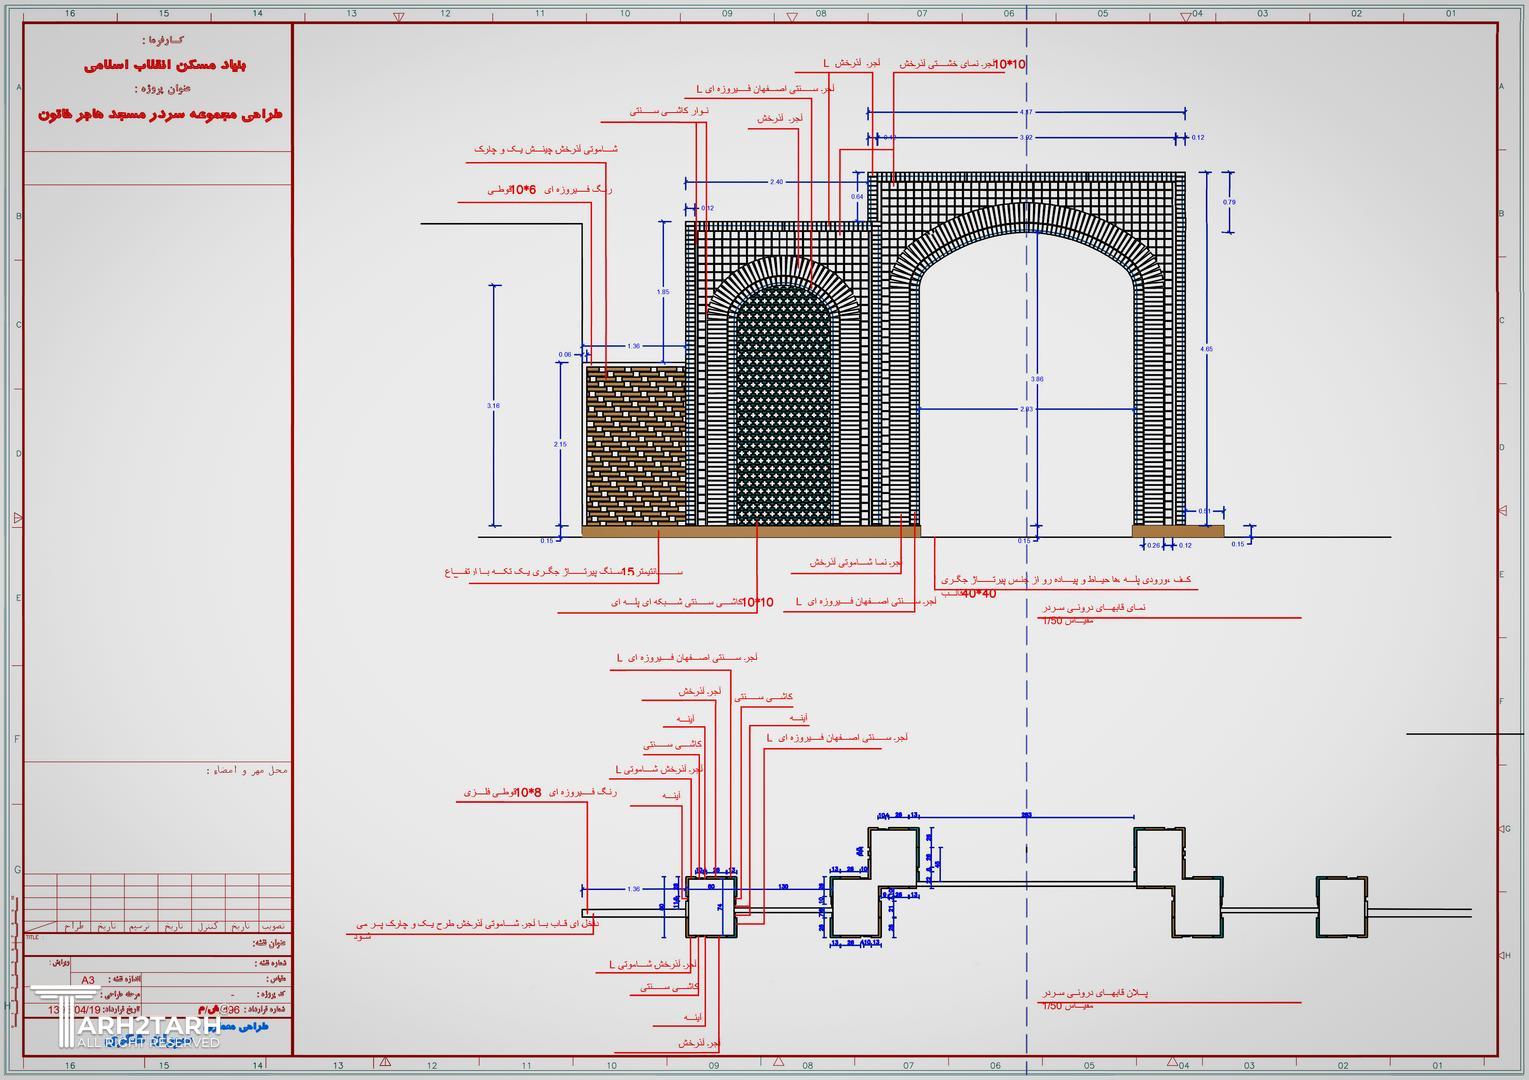Click the 40*40 annotation below the elevation
Image resolution: width=1529 pixels, height=1080 pixels.
click(977, 594)
